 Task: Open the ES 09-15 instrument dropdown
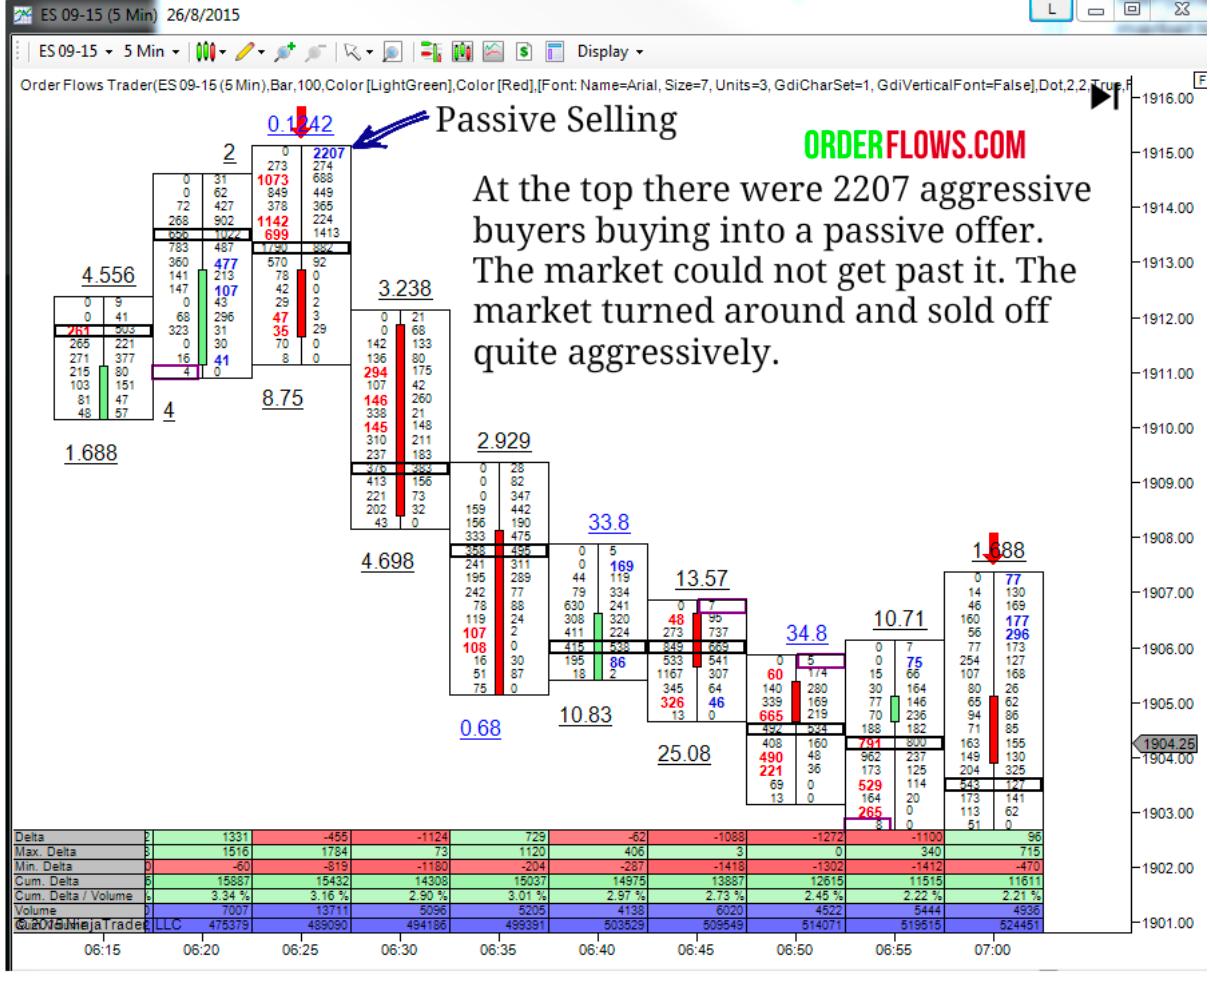coord(59,50)
